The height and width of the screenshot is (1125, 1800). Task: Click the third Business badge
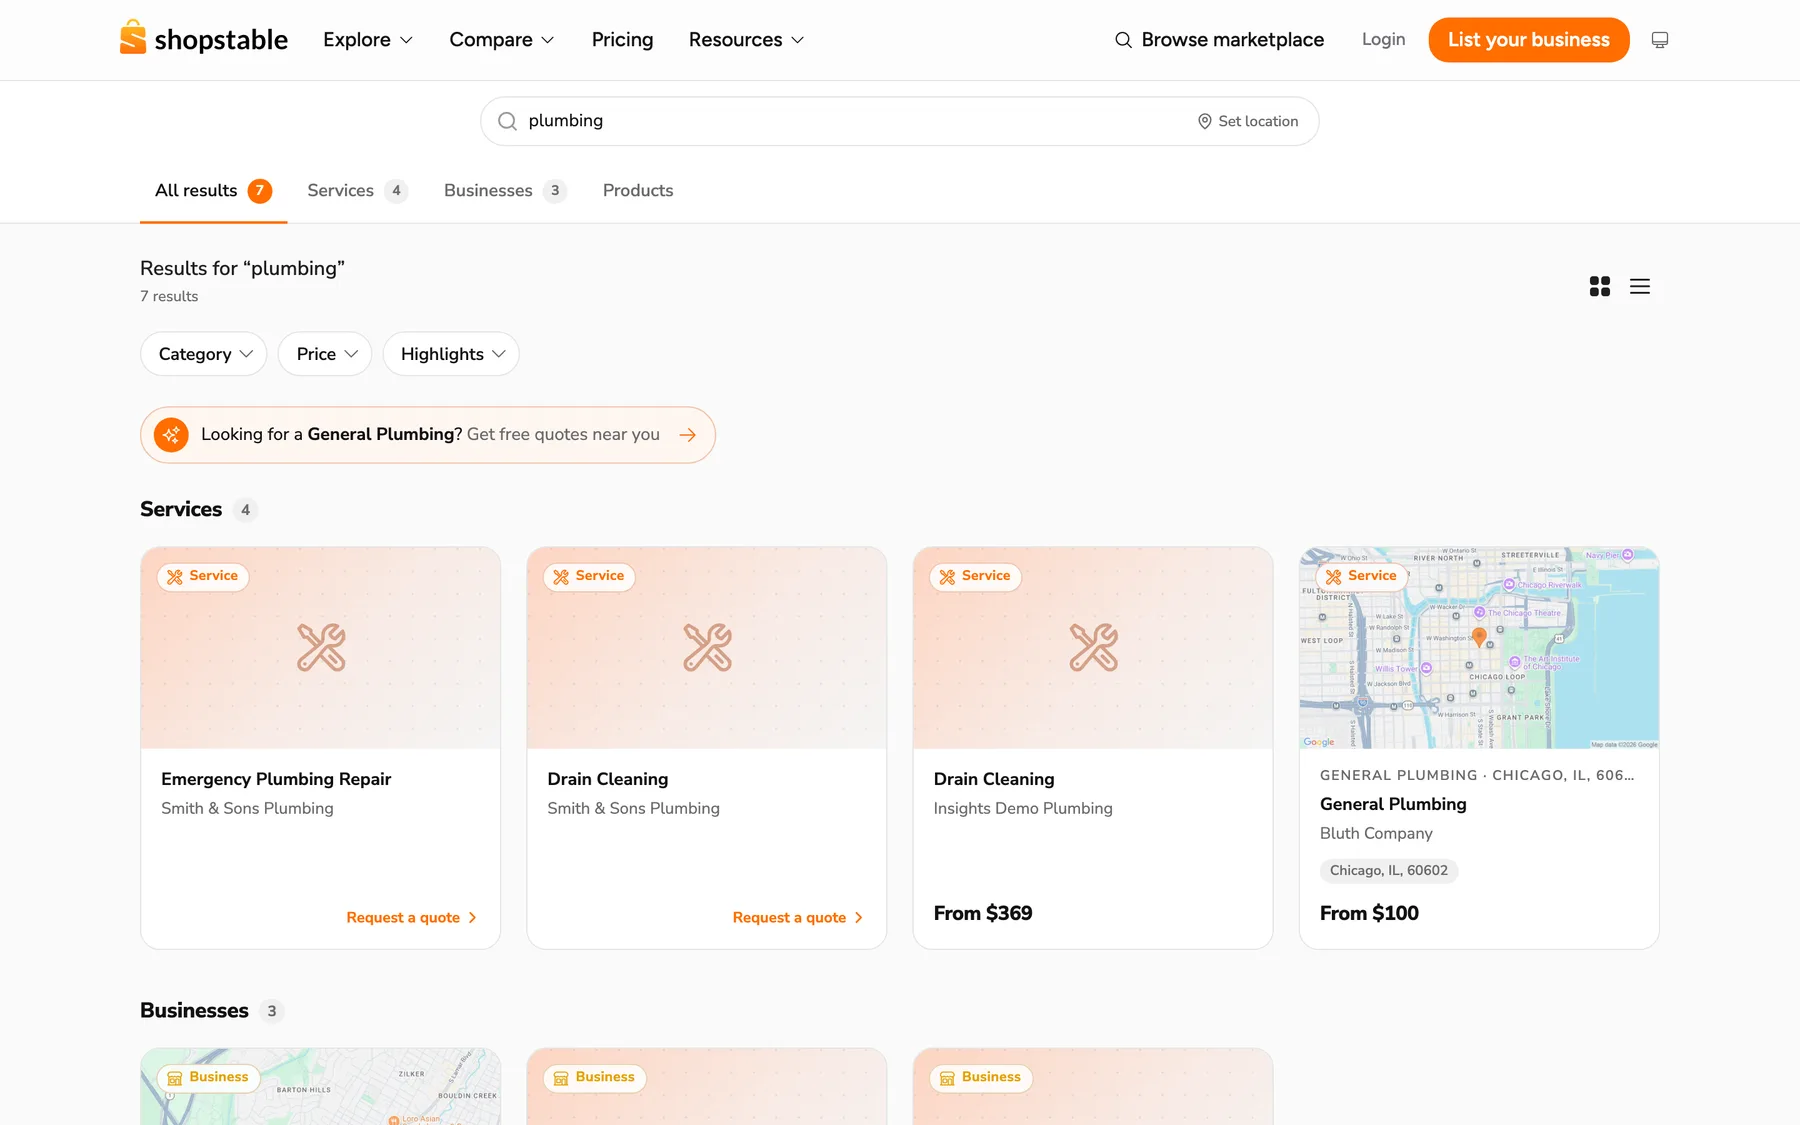[x=980, y=1078]
